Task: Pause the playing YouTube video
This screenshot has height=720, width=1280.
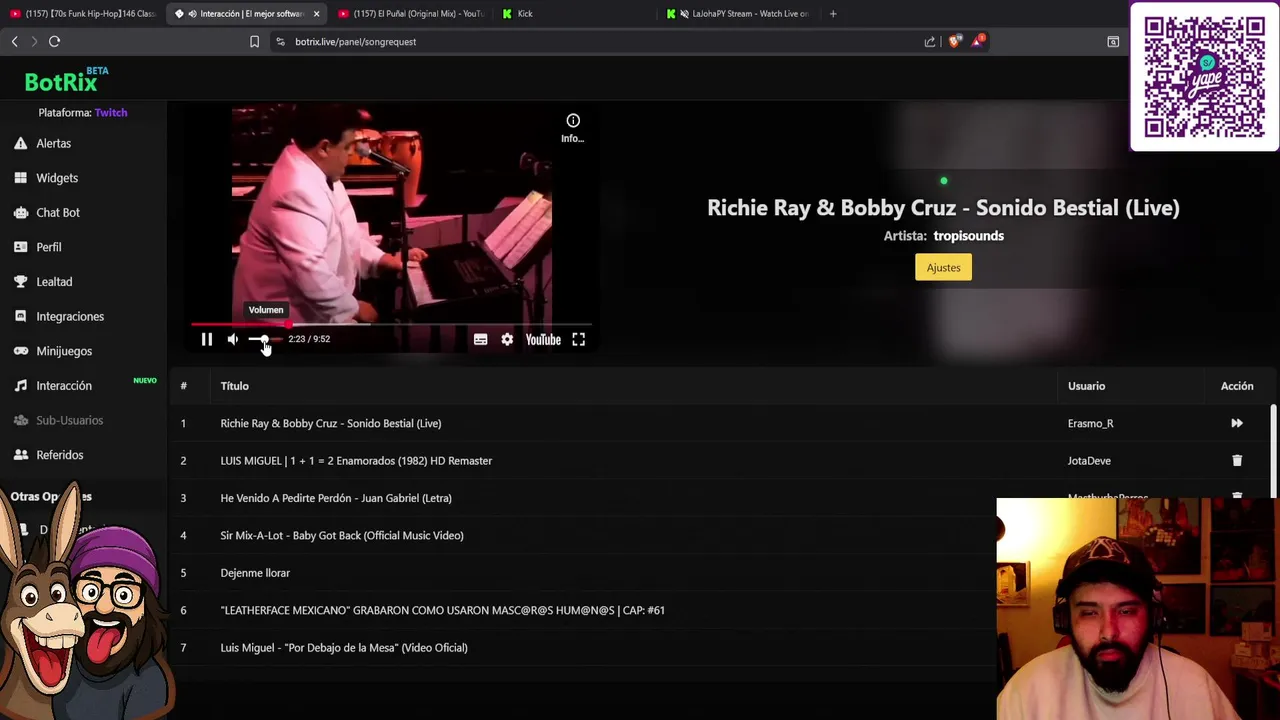Action: click(x=207, y=340)
